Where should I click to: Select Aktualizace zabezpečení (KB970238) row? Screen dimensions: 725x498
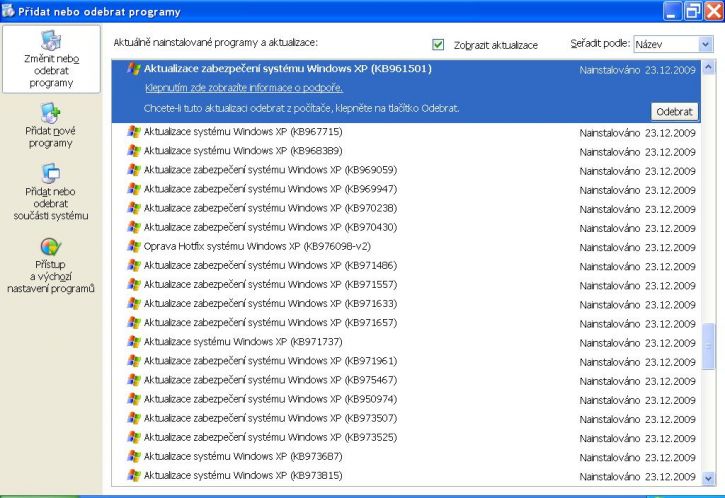click(x=406, y=208)
